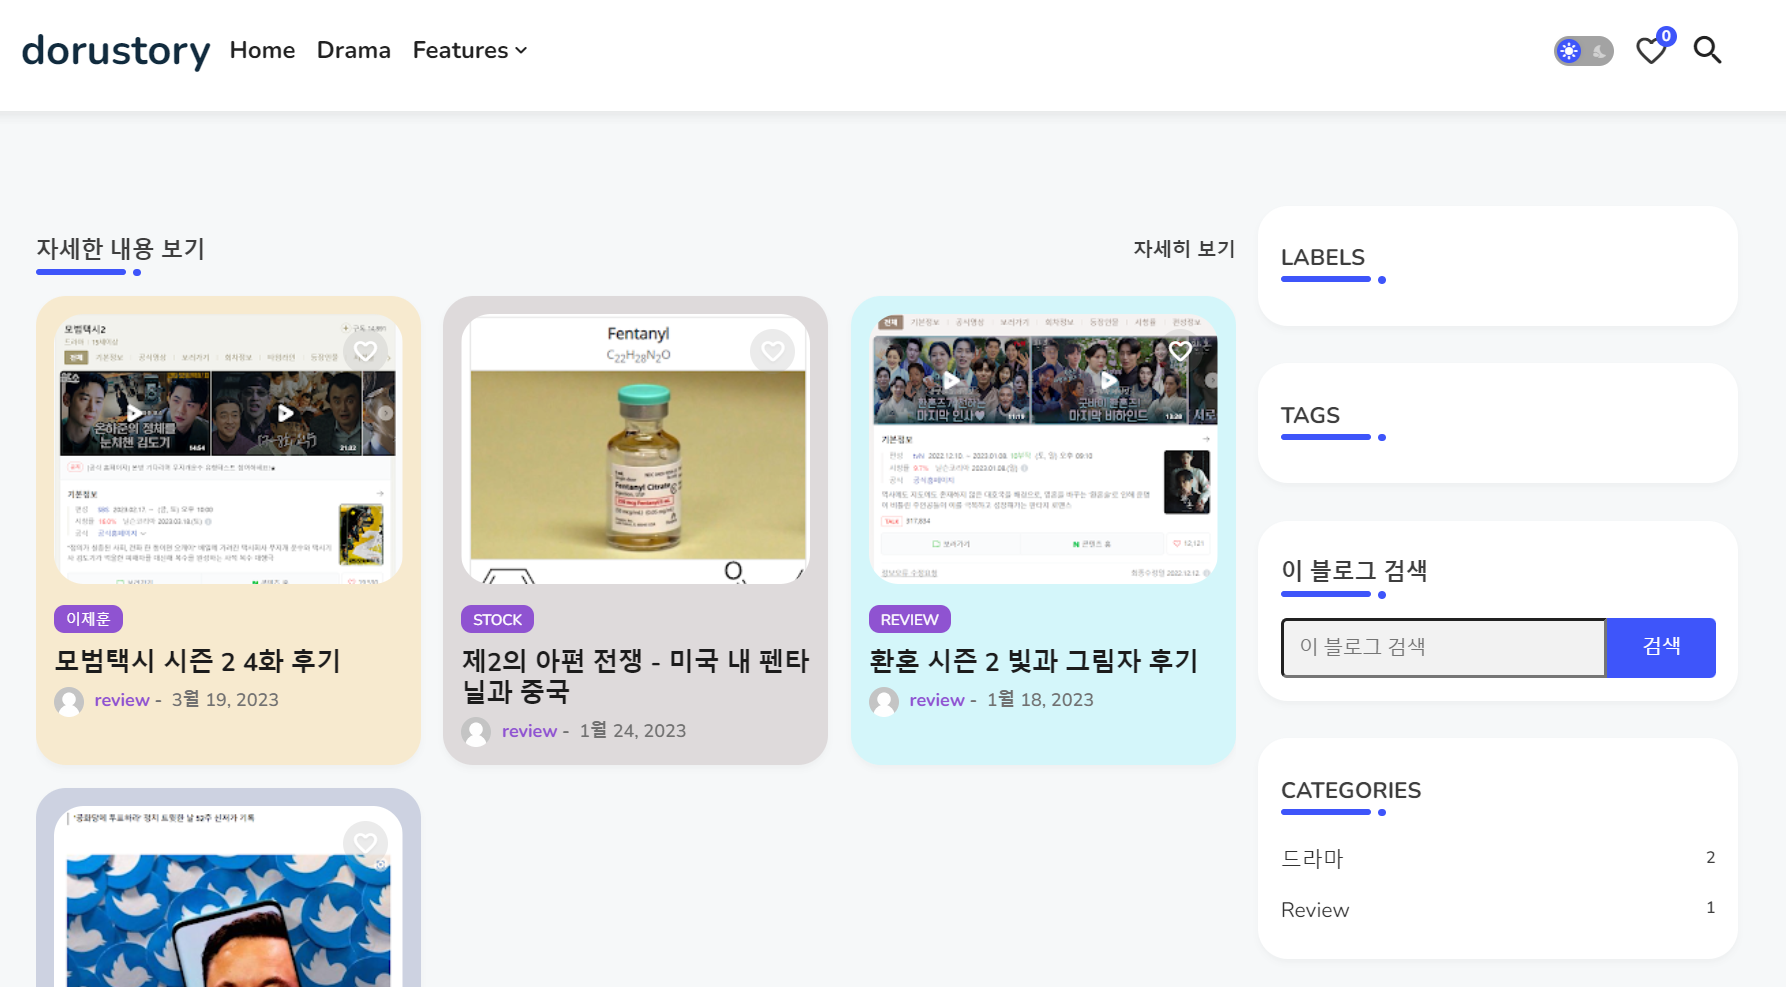This screenshot has width=1786, height=987.
Task: Click author avatar on Fentanyl post
Action: [476, 732]
